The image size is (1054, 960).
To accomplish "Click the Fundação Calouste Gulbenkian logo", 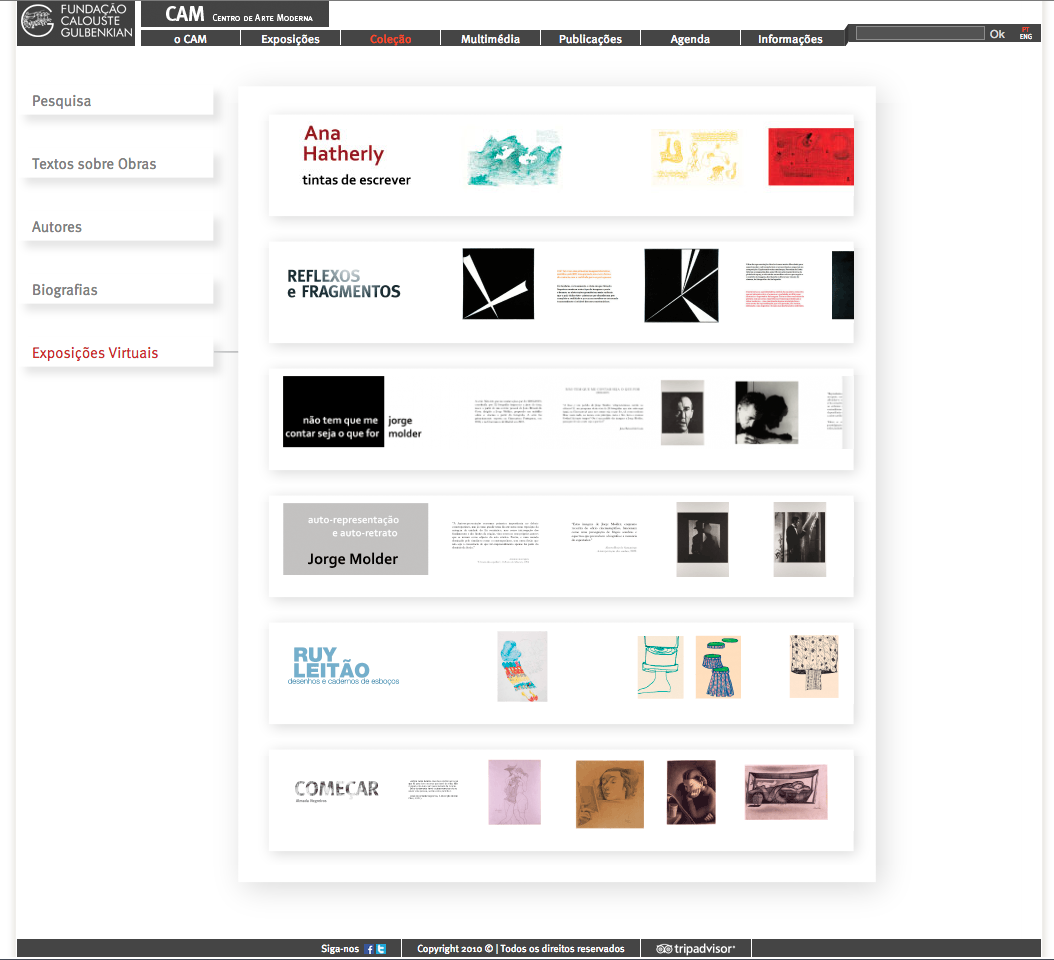I will click(x=76, y=24).
